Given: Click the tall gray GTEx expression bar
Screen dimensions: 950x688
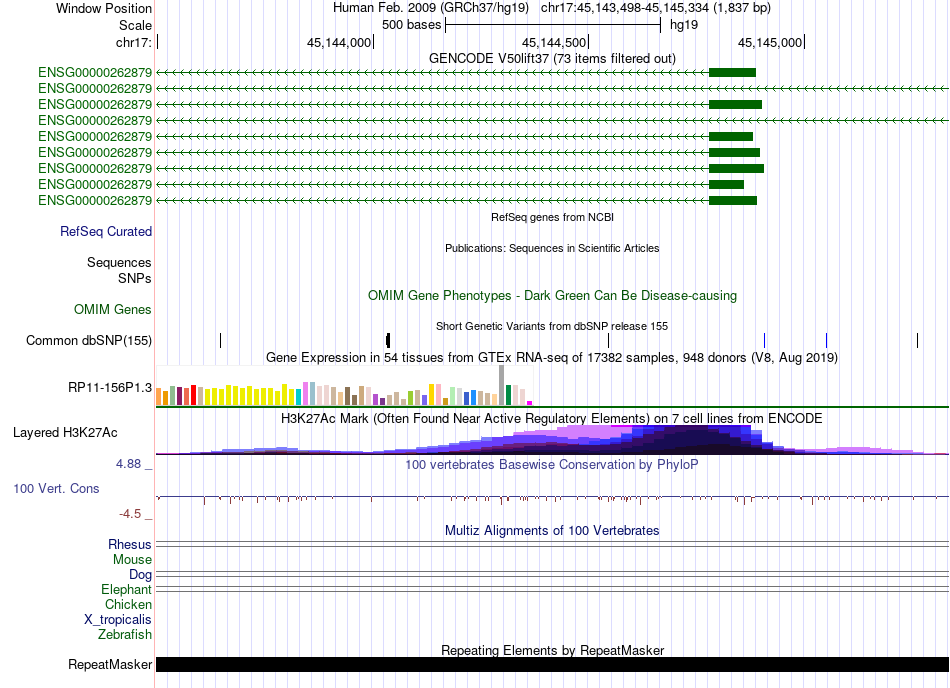Looking at the screenshot, I should coord(501,385).
